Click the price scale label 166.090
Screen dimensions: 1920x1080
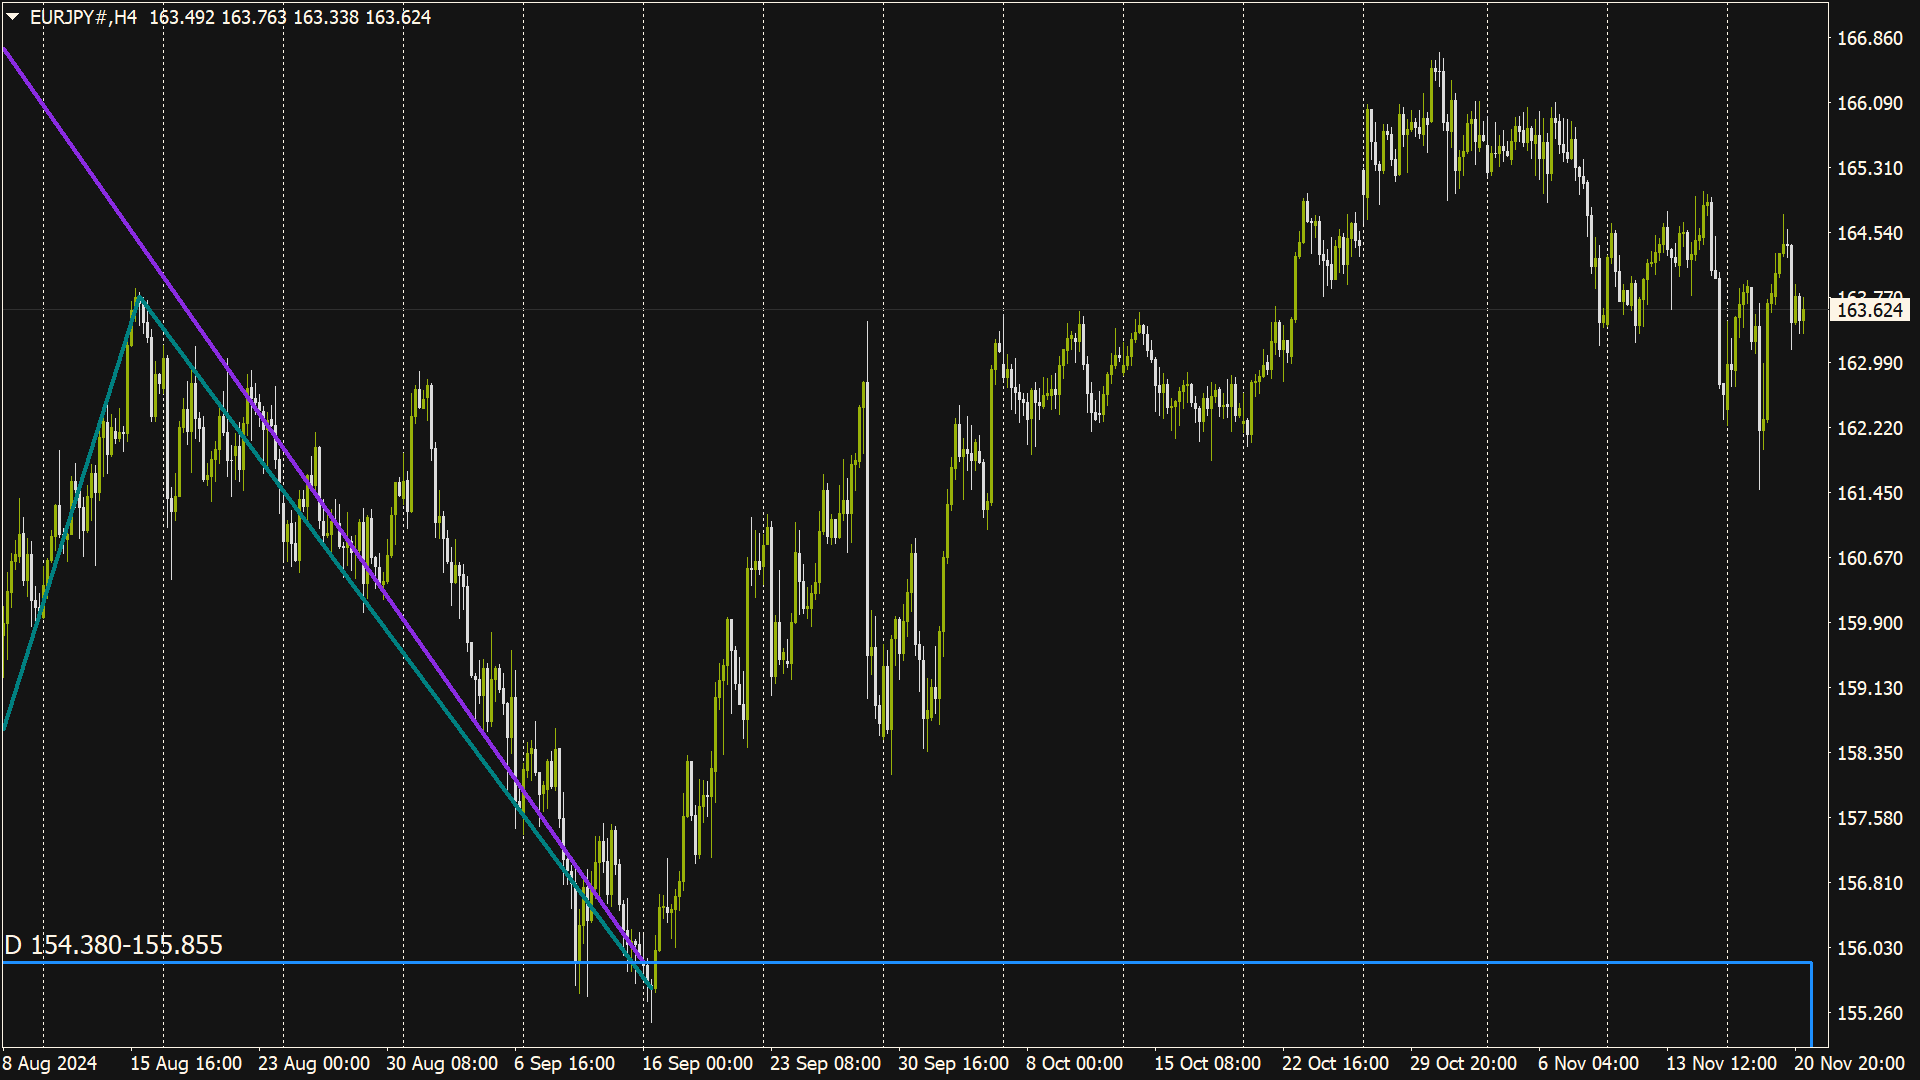tap(1870, 103)
